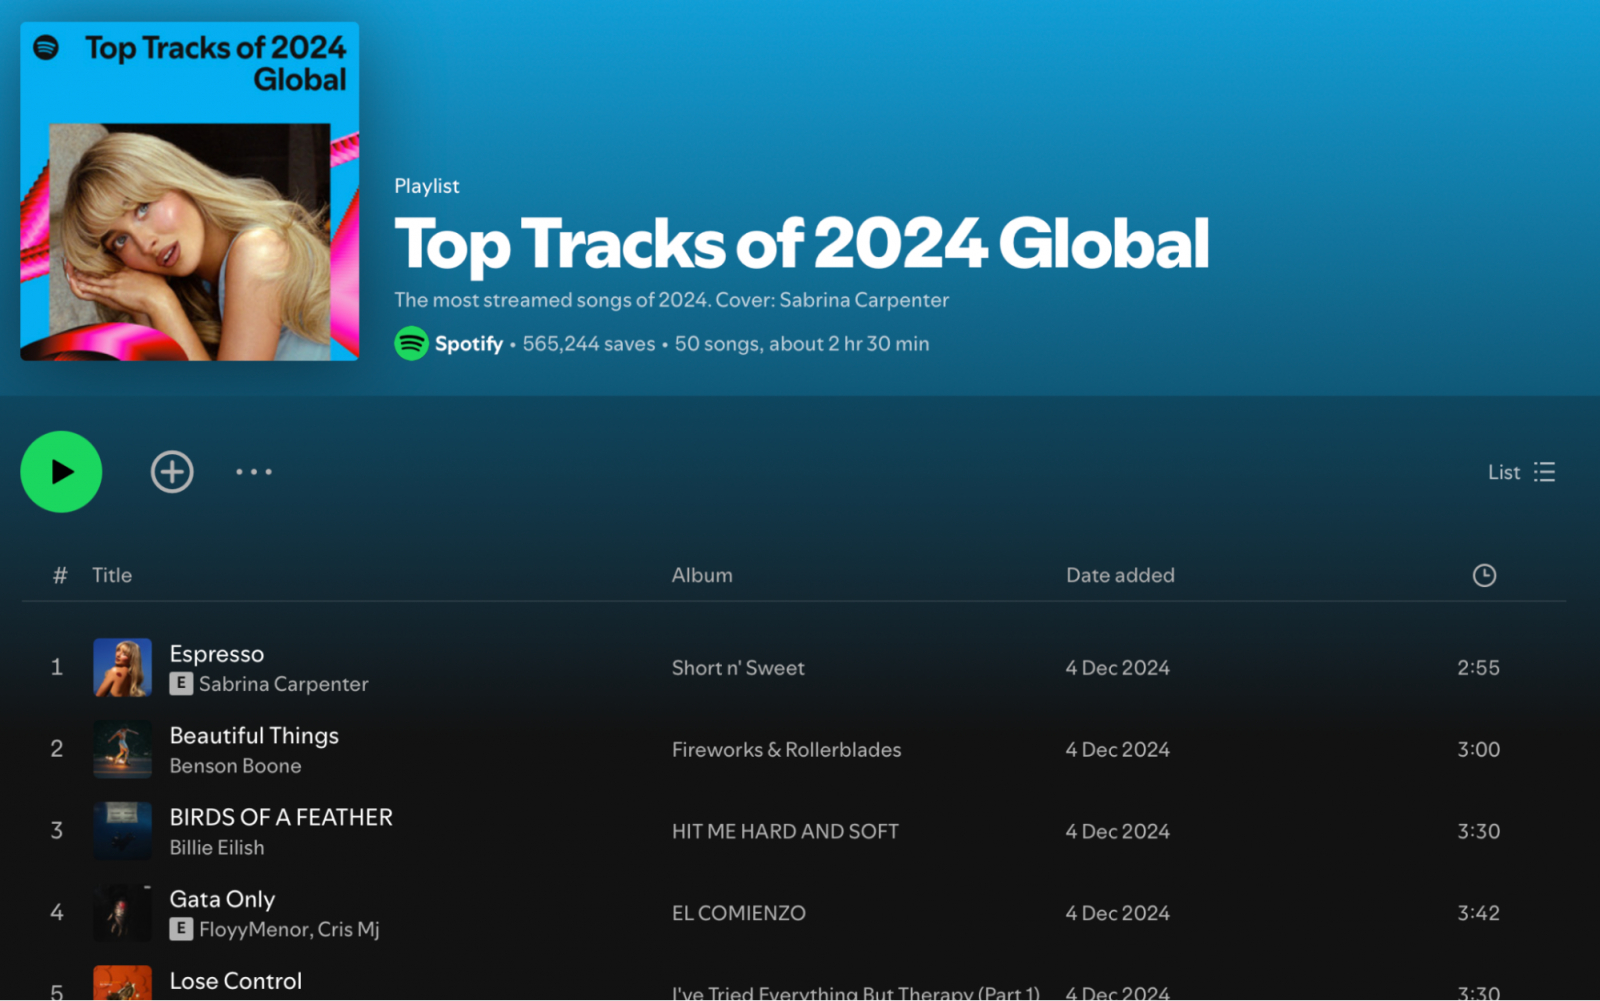Click the Beautiful Things album thumbnail

122,750
